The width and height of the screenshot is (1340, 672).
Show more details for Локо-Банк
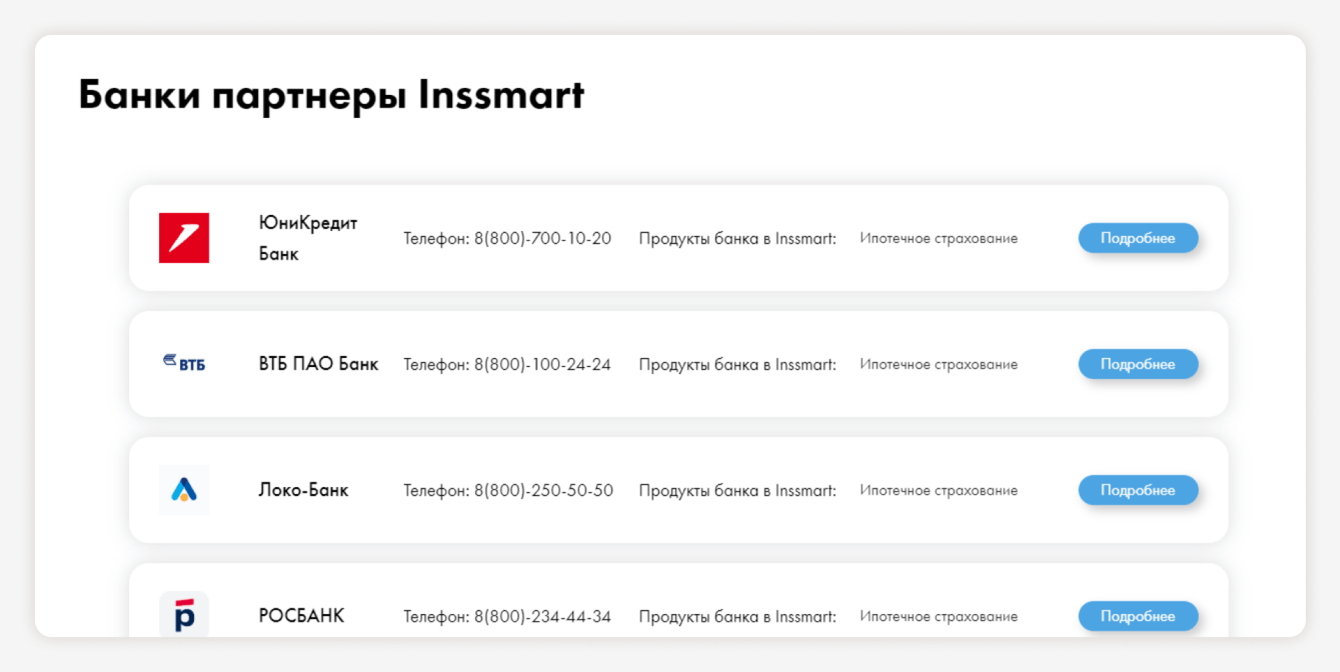pyautogui.click(x=1137, y=490)
